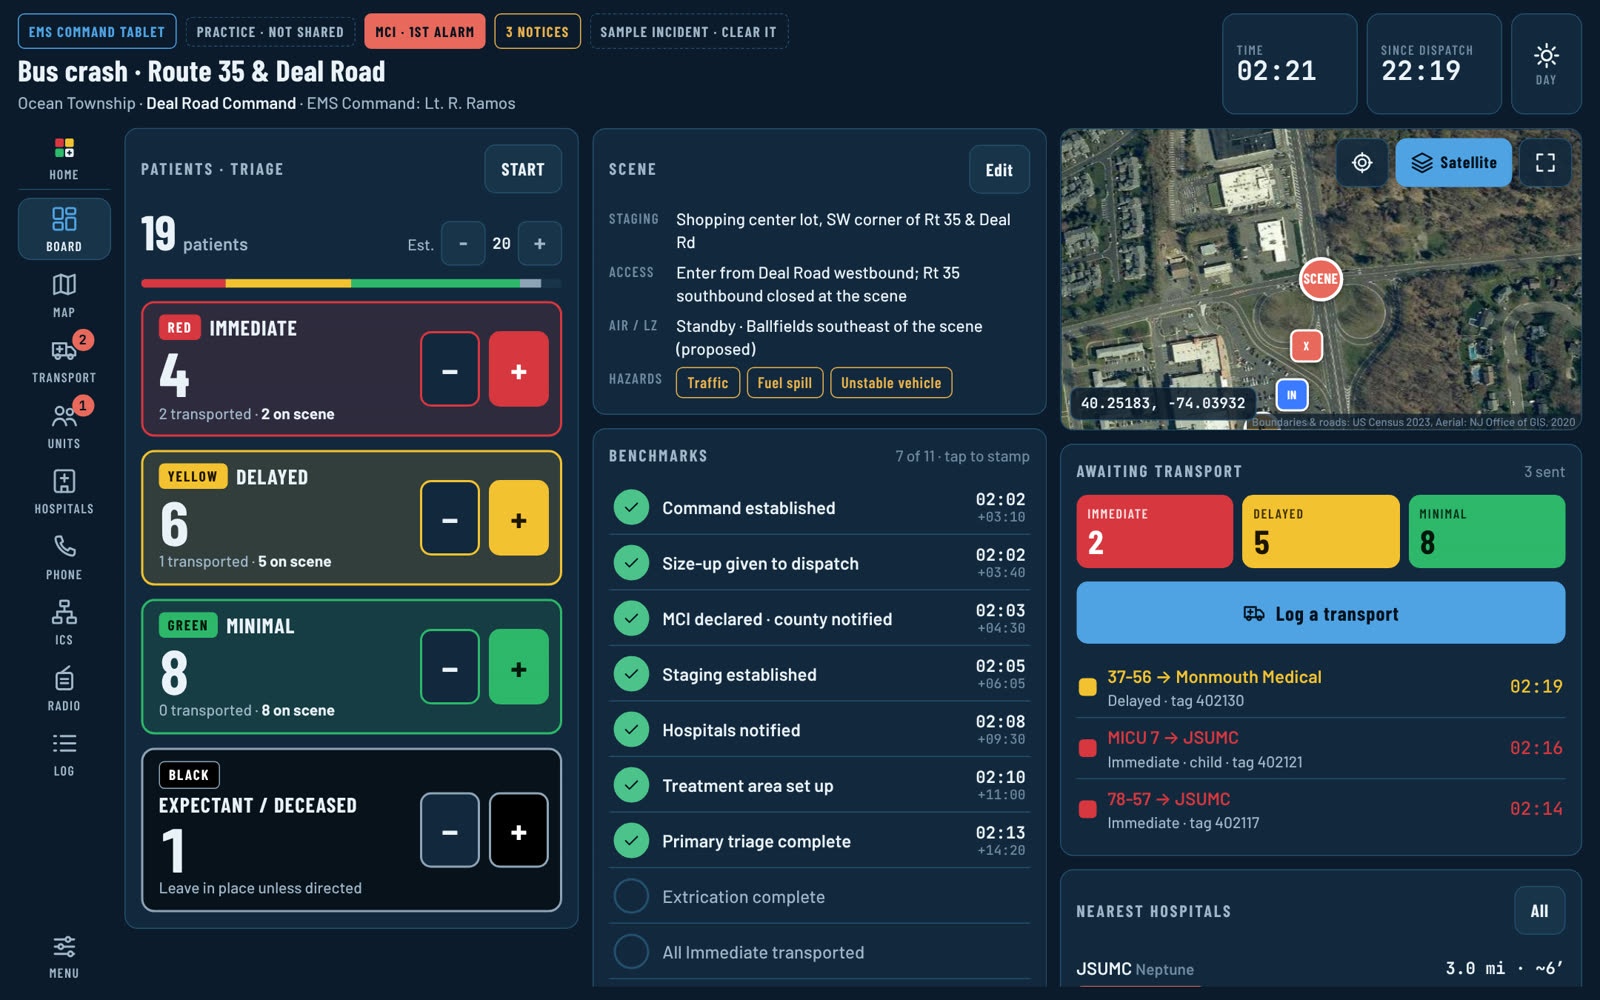The width and height of the screenshot is (1600, 1000).
Task: Stamp the Extrication complete benchmark
Action: (819, 896)
